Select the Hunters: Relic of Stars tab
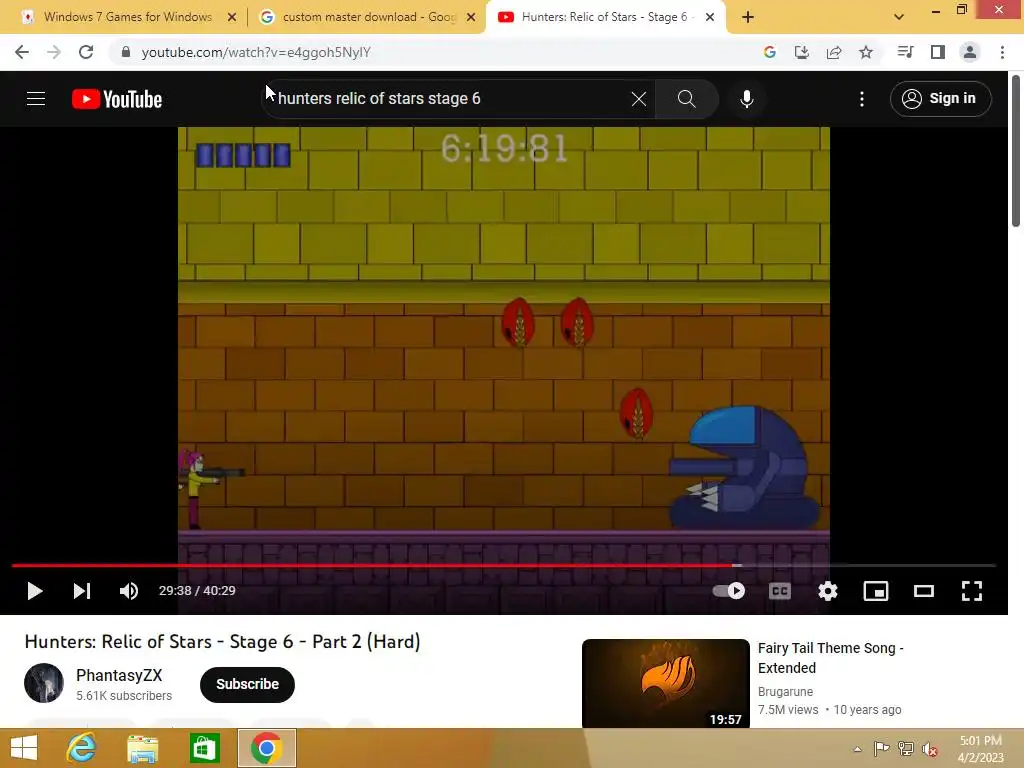 point(604,17)
